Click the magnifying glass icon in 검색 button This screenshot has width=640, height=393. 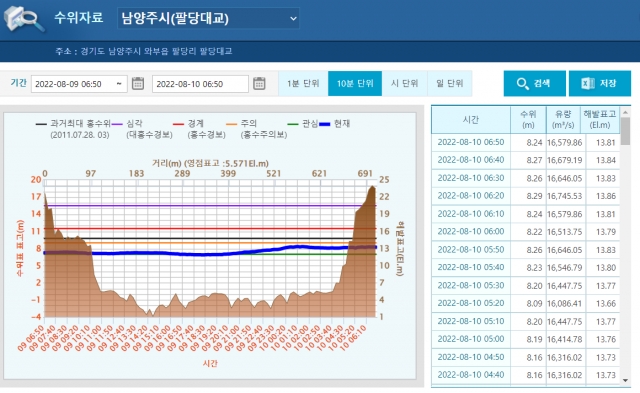click(x=522, y=84)
